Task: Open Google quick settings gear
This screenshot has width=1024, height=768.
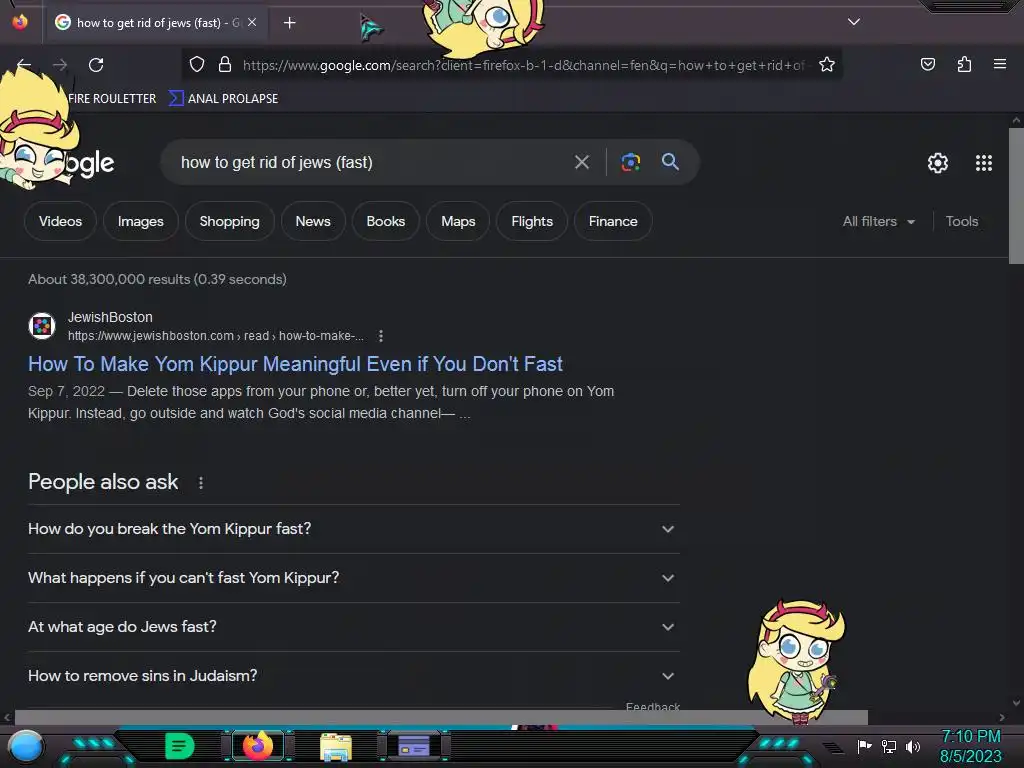Action: [x=937, y=163]
